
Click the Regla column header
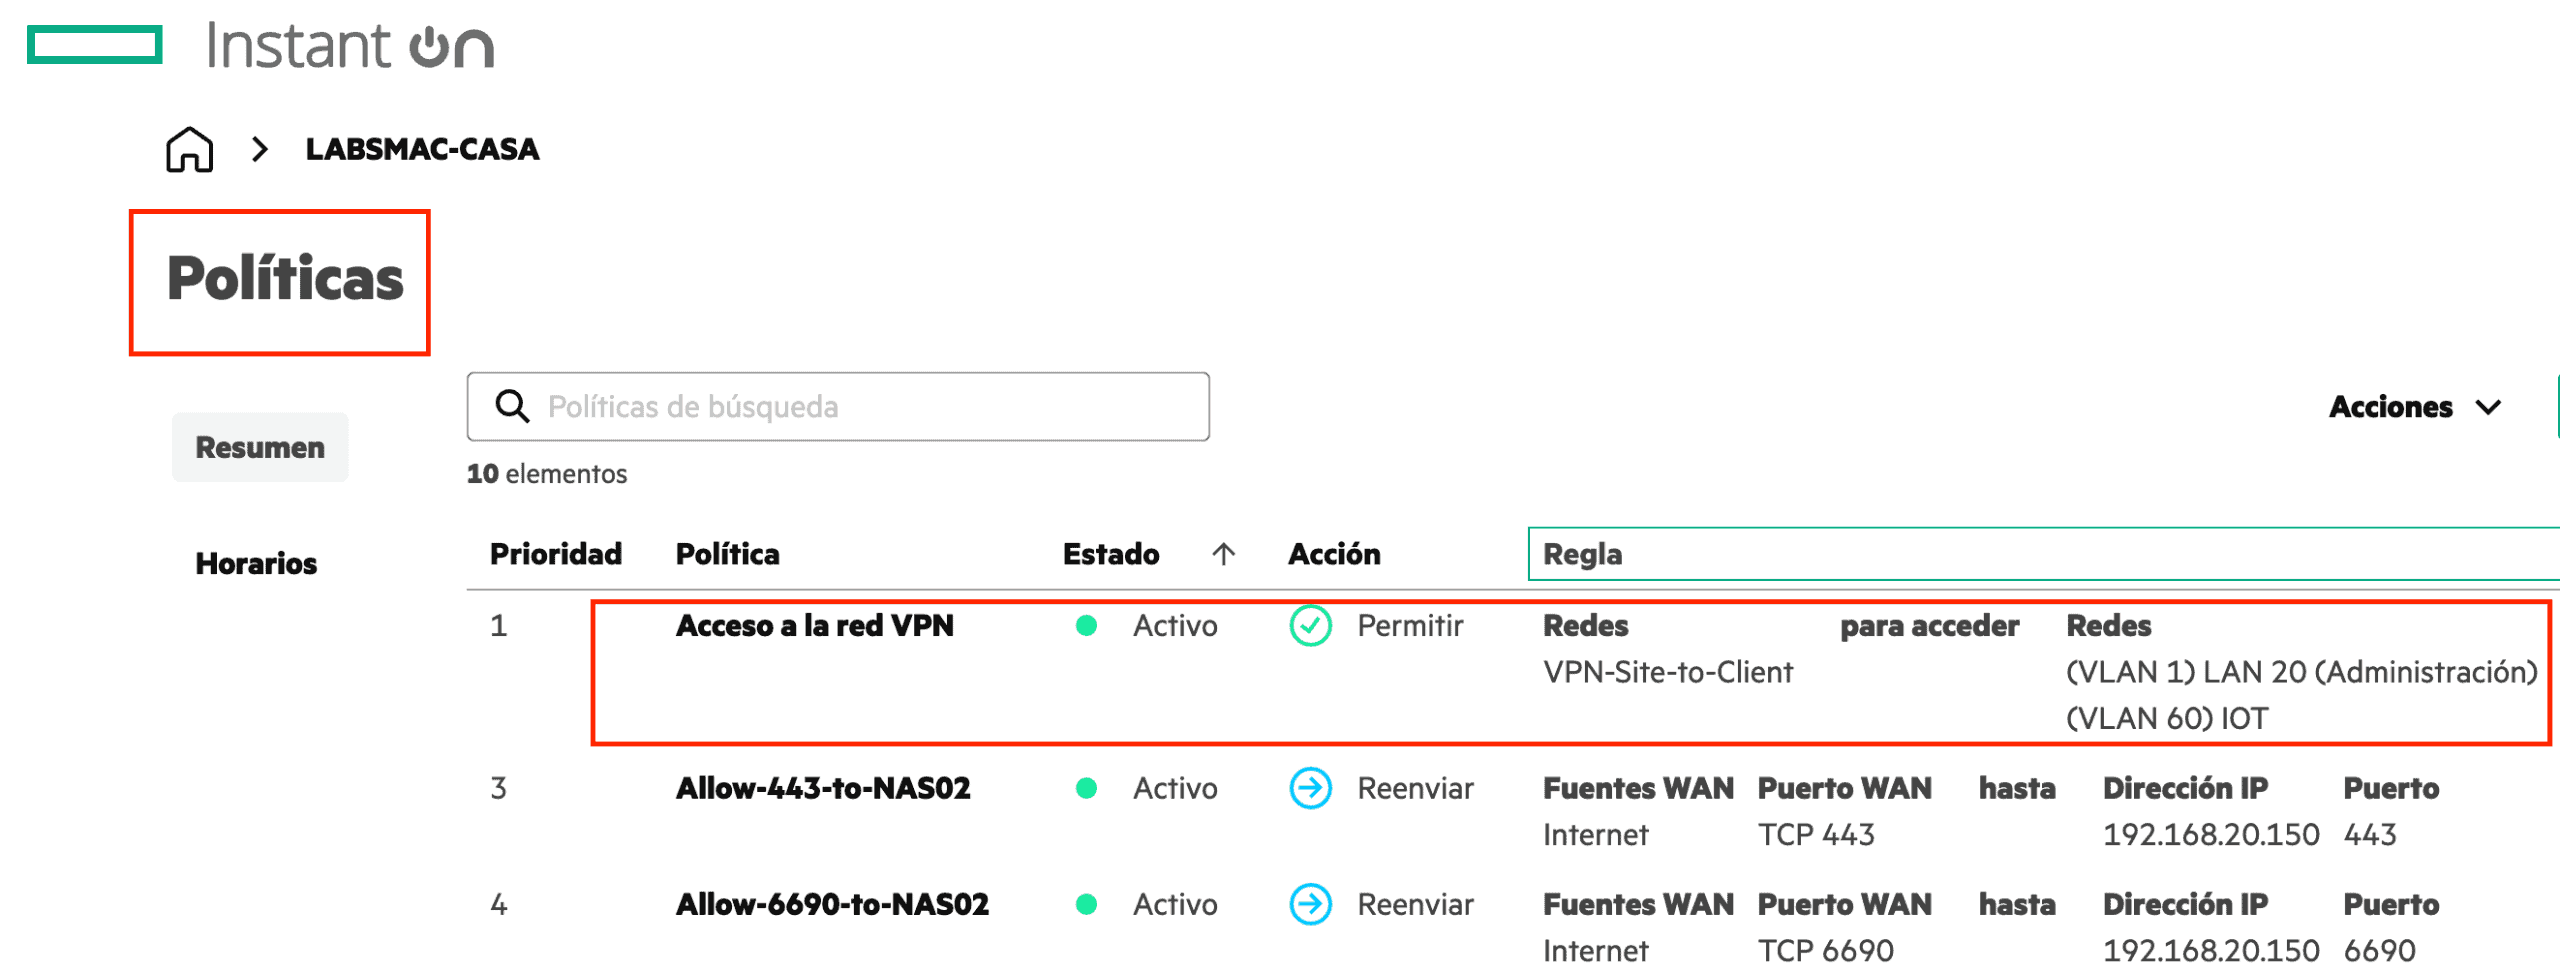(1582, 554)
